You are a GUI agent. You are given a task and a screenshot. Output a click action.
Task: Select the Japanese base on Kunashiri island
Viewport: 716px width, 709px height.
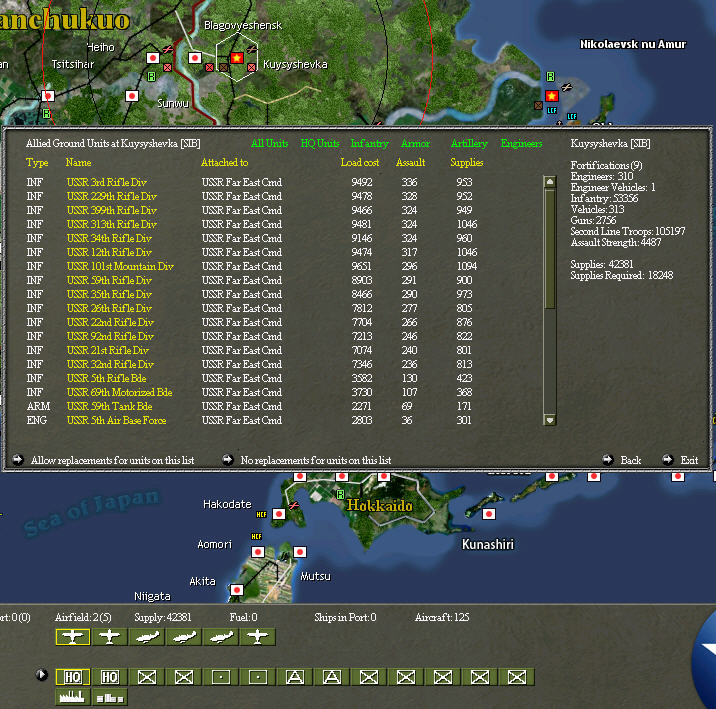pos(489,514)
